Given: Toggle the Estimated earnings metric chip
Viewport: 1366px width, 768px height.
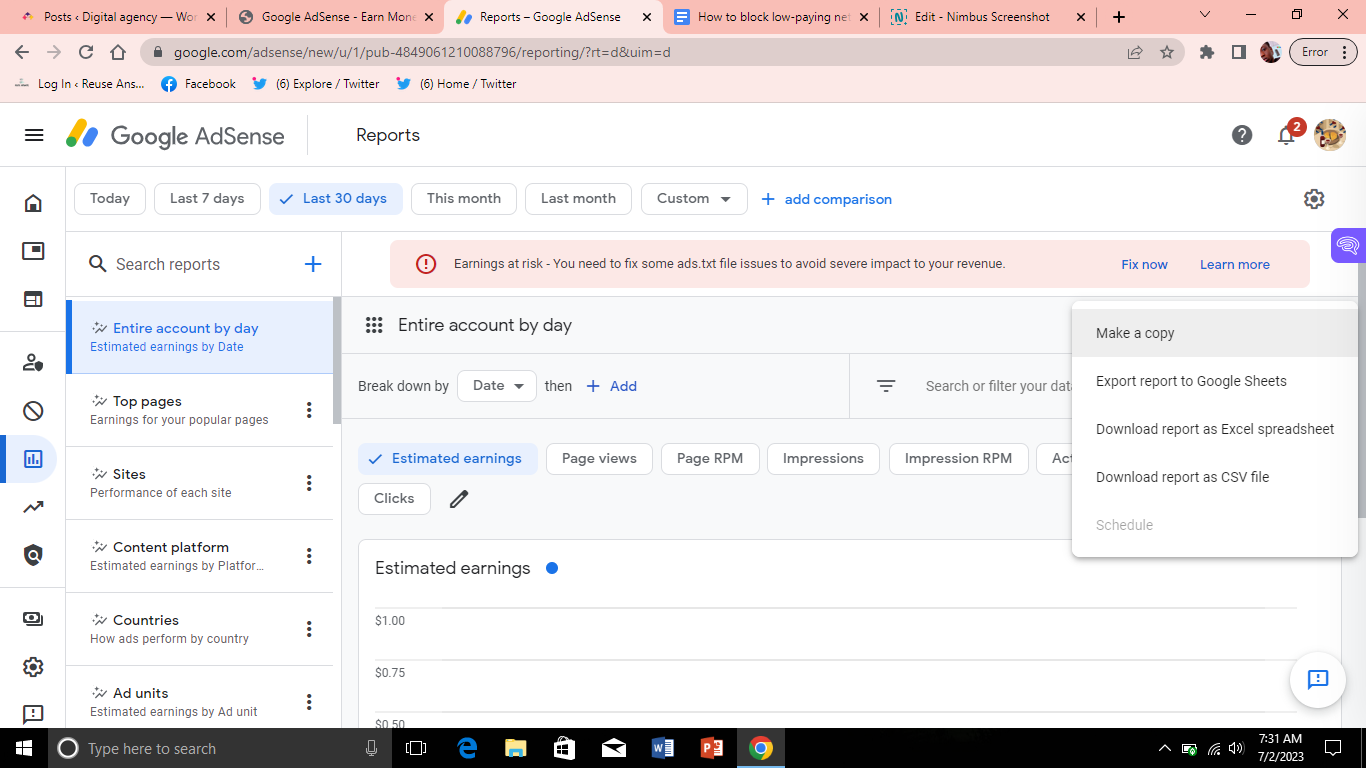Looking at the screenshot, I should pyautogui.click(x=448, y=459).
